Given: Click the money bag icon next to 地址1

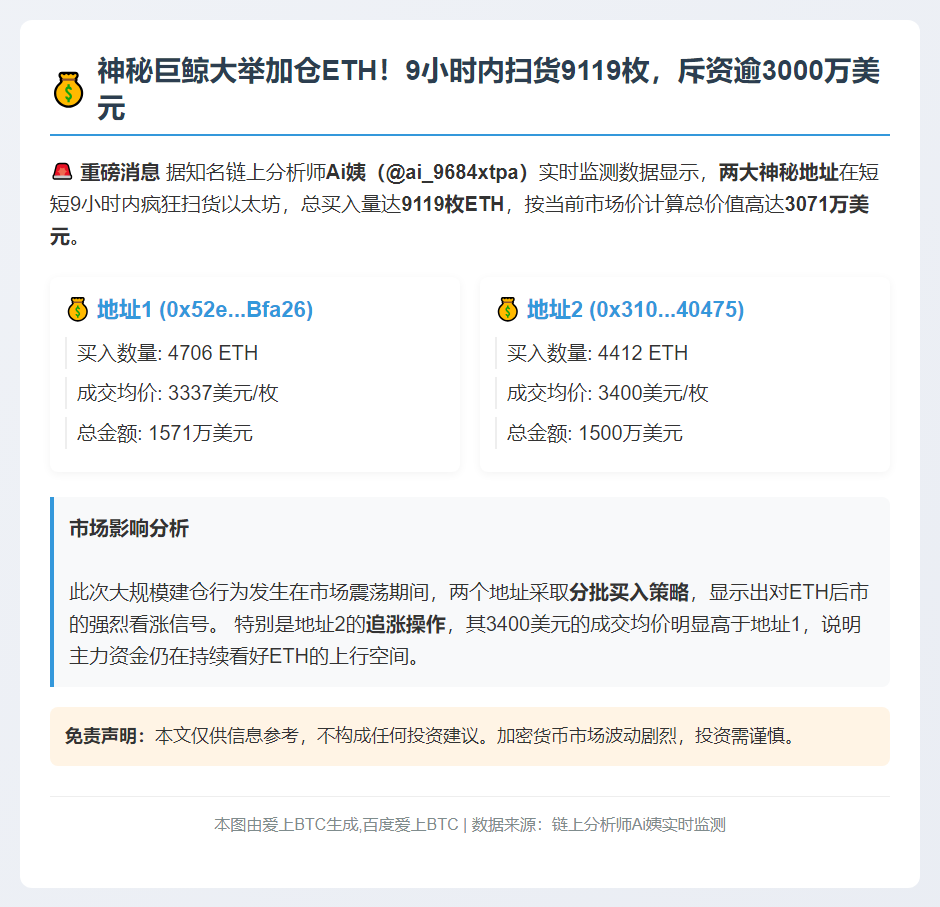Looking at the screenshot, I should tap(78, 309).
